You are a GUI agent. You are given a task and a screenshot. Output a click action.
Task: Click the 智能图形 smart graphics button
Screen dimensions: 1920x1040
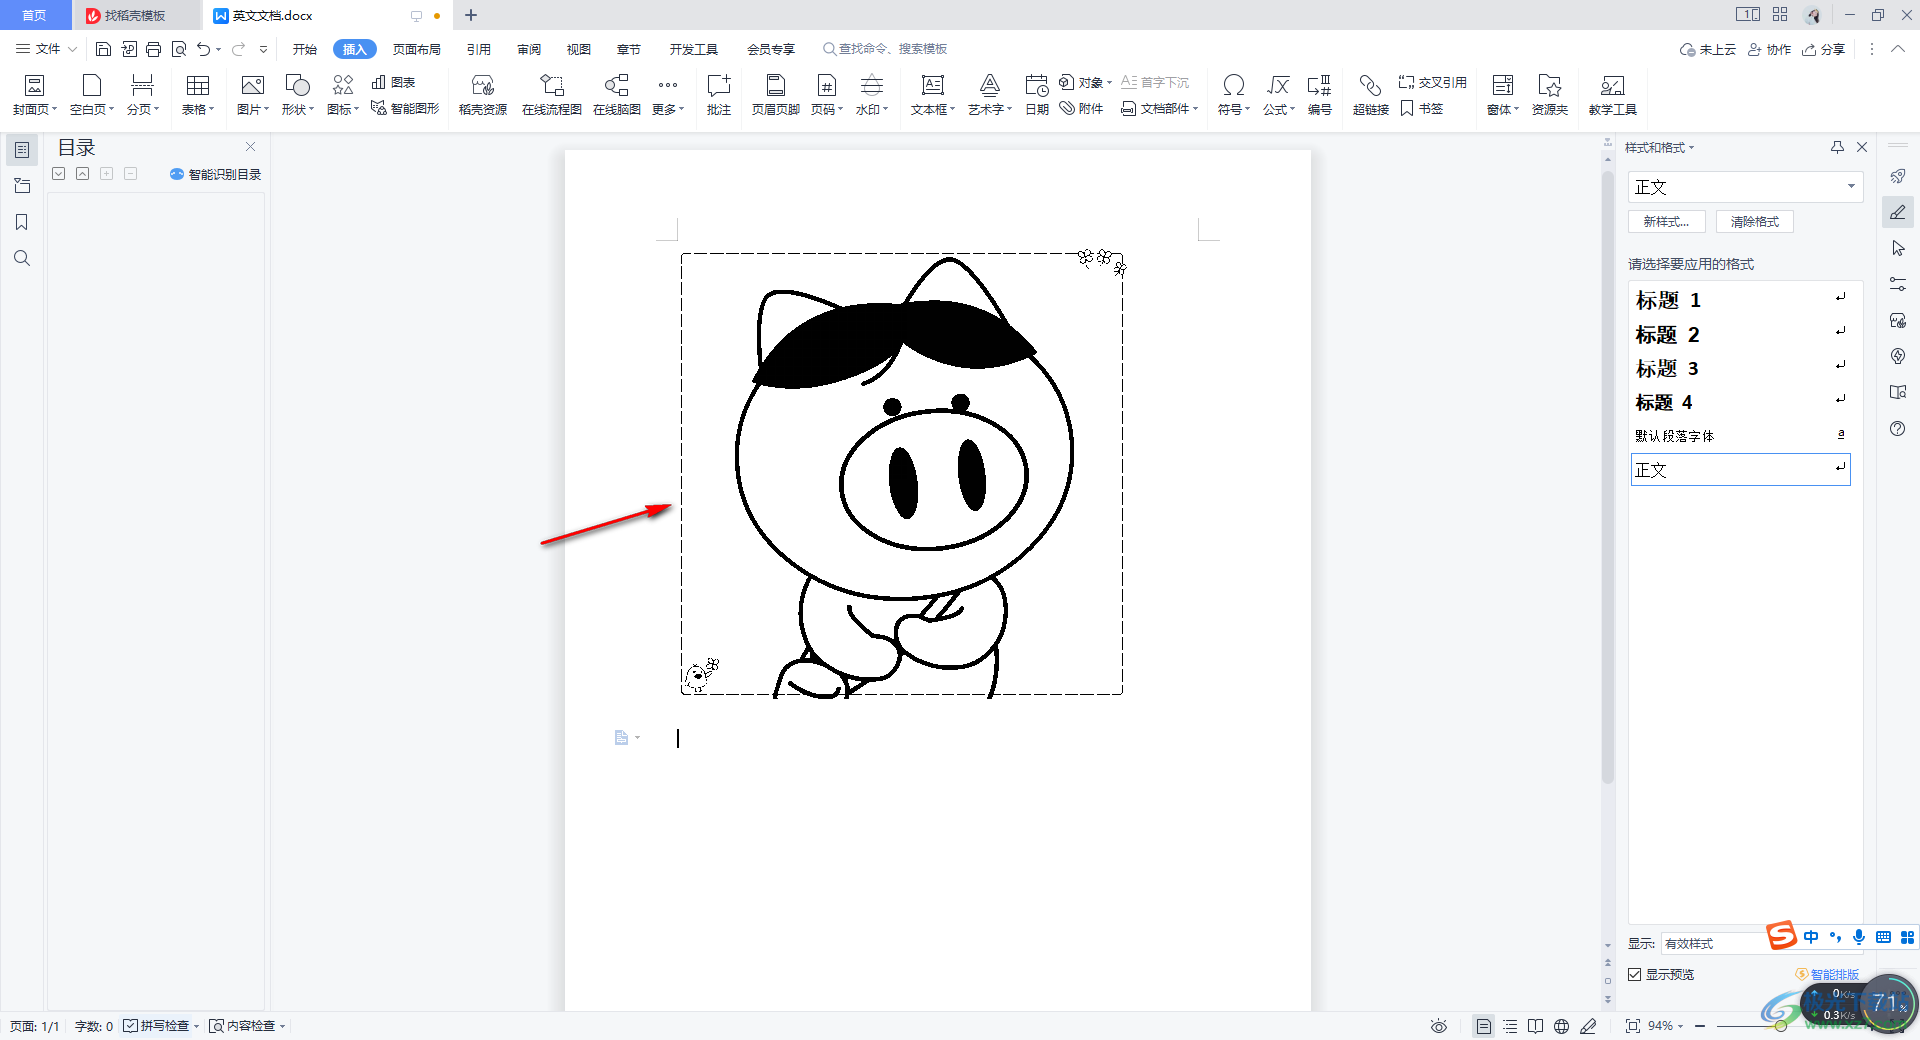[x=405, y=108]
